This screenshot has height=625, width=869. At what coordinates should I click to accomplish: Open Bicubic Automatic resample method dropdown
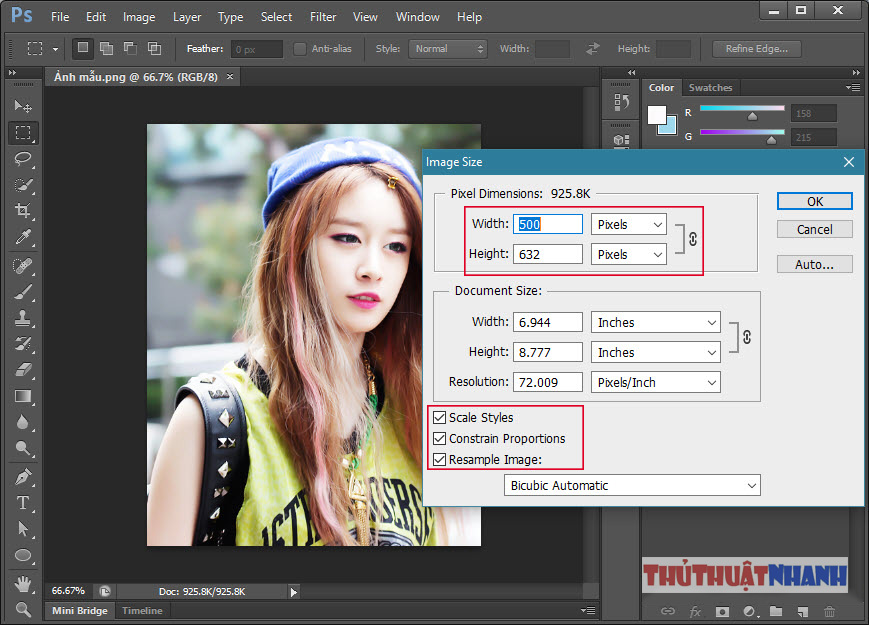(632, 485)
